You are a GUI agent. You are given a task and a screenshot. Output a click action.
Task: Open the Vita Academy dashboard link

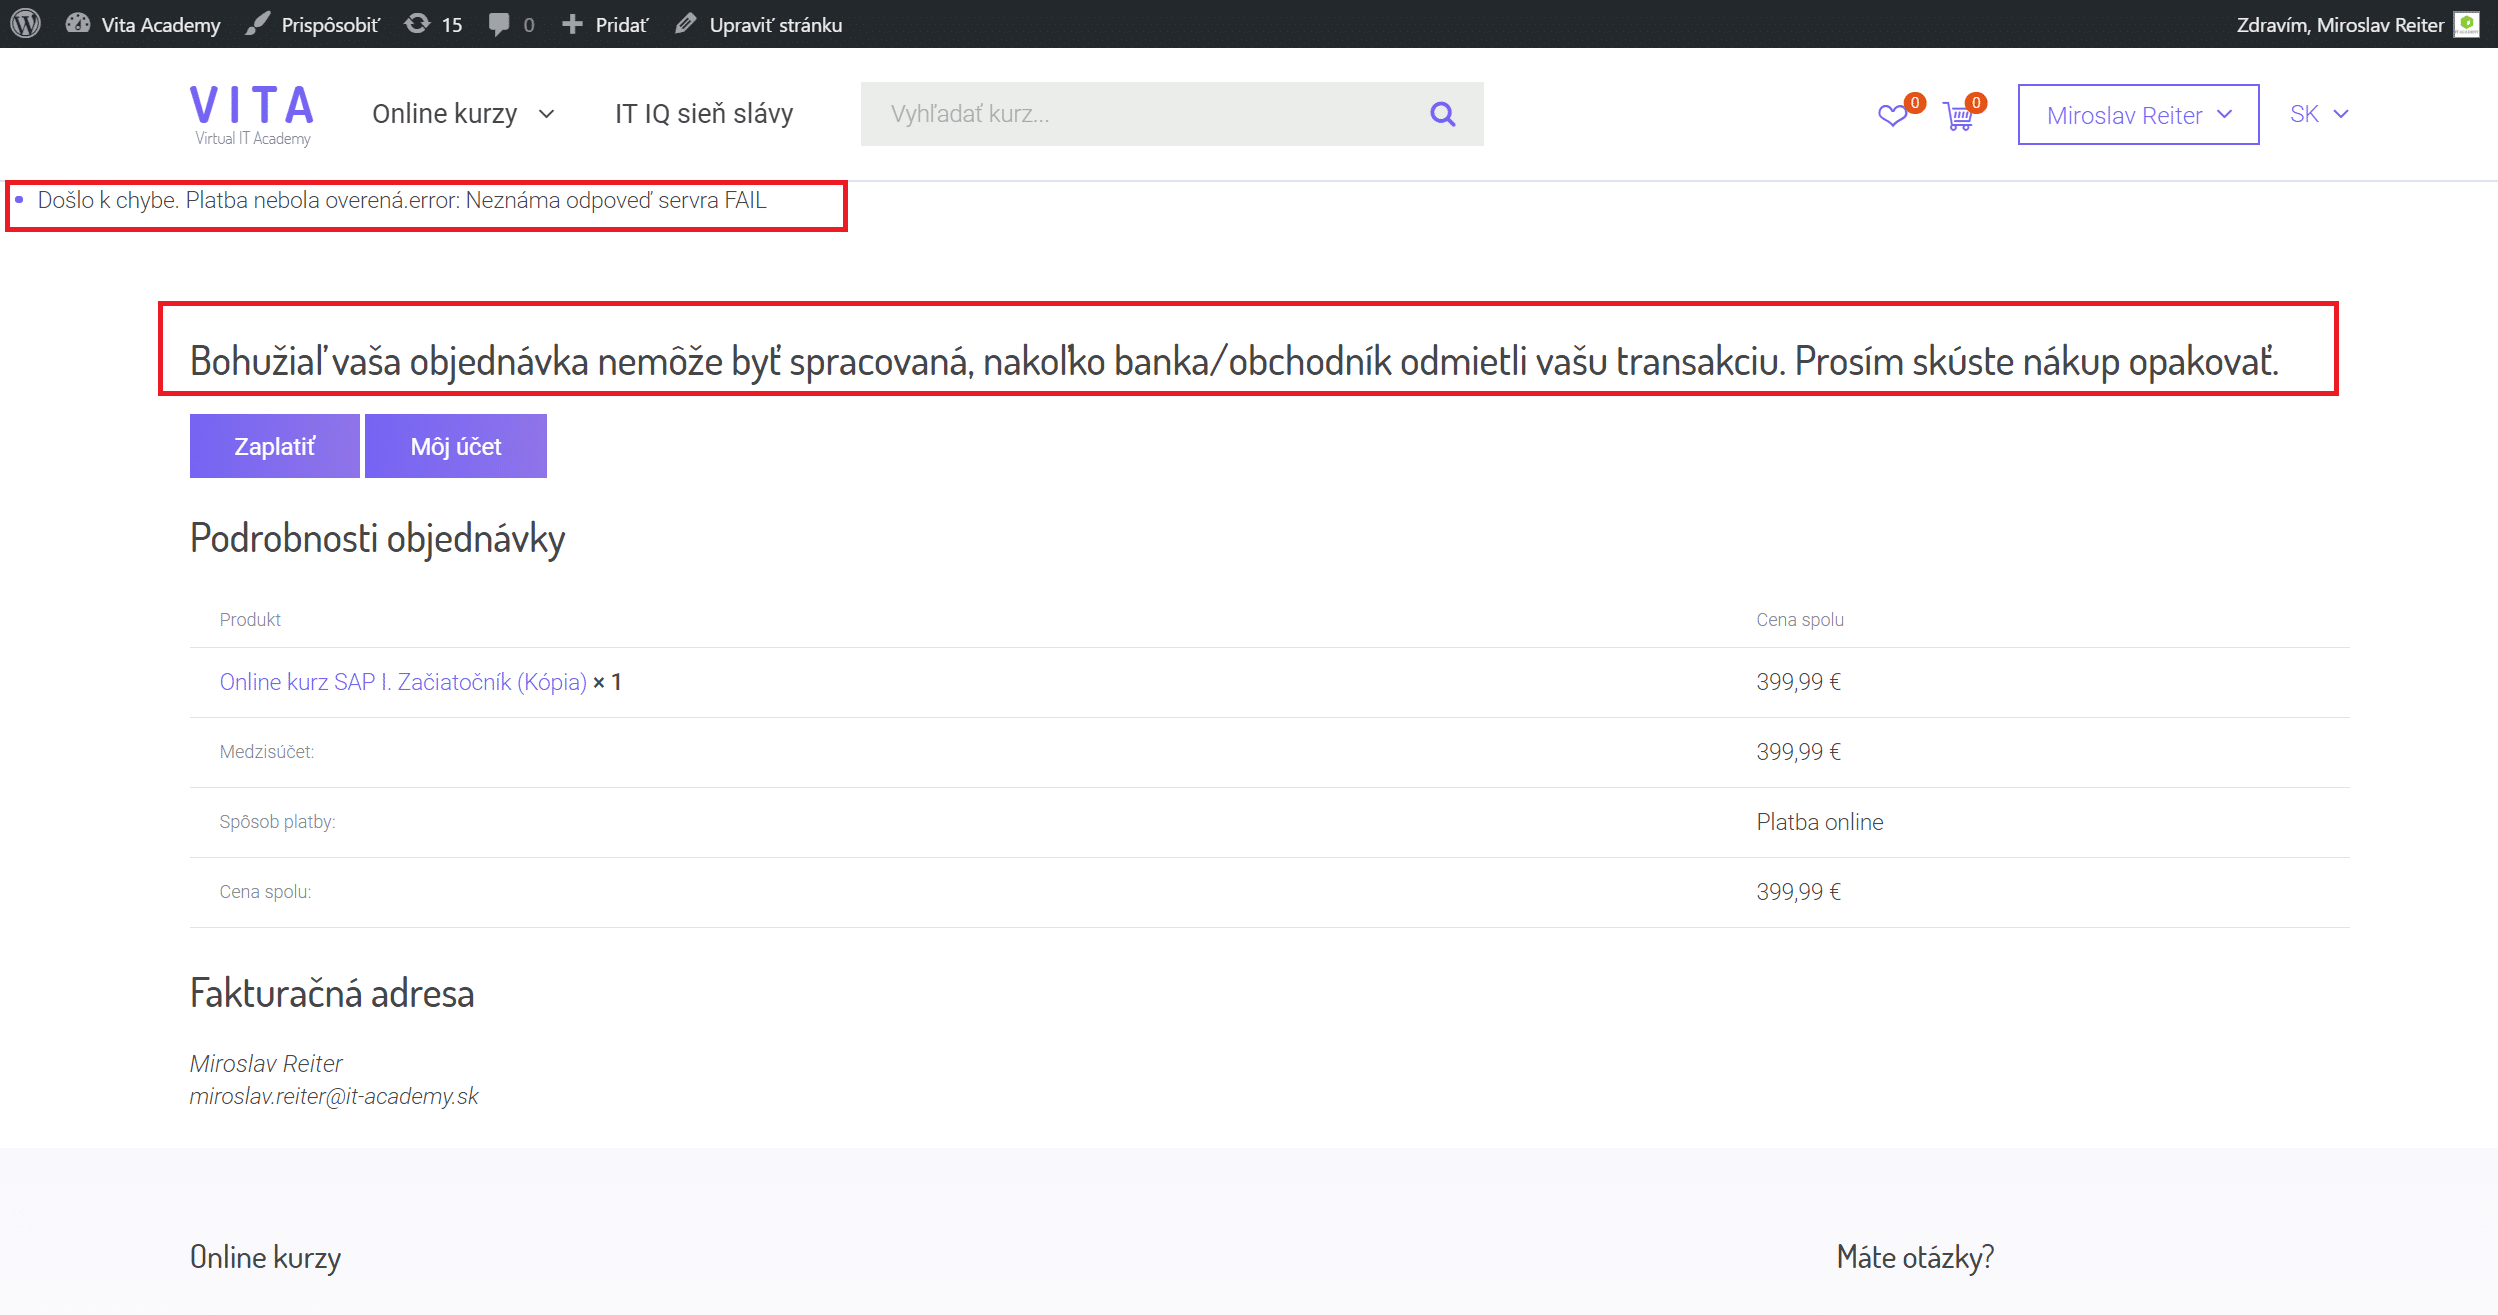tap(143, 24)
